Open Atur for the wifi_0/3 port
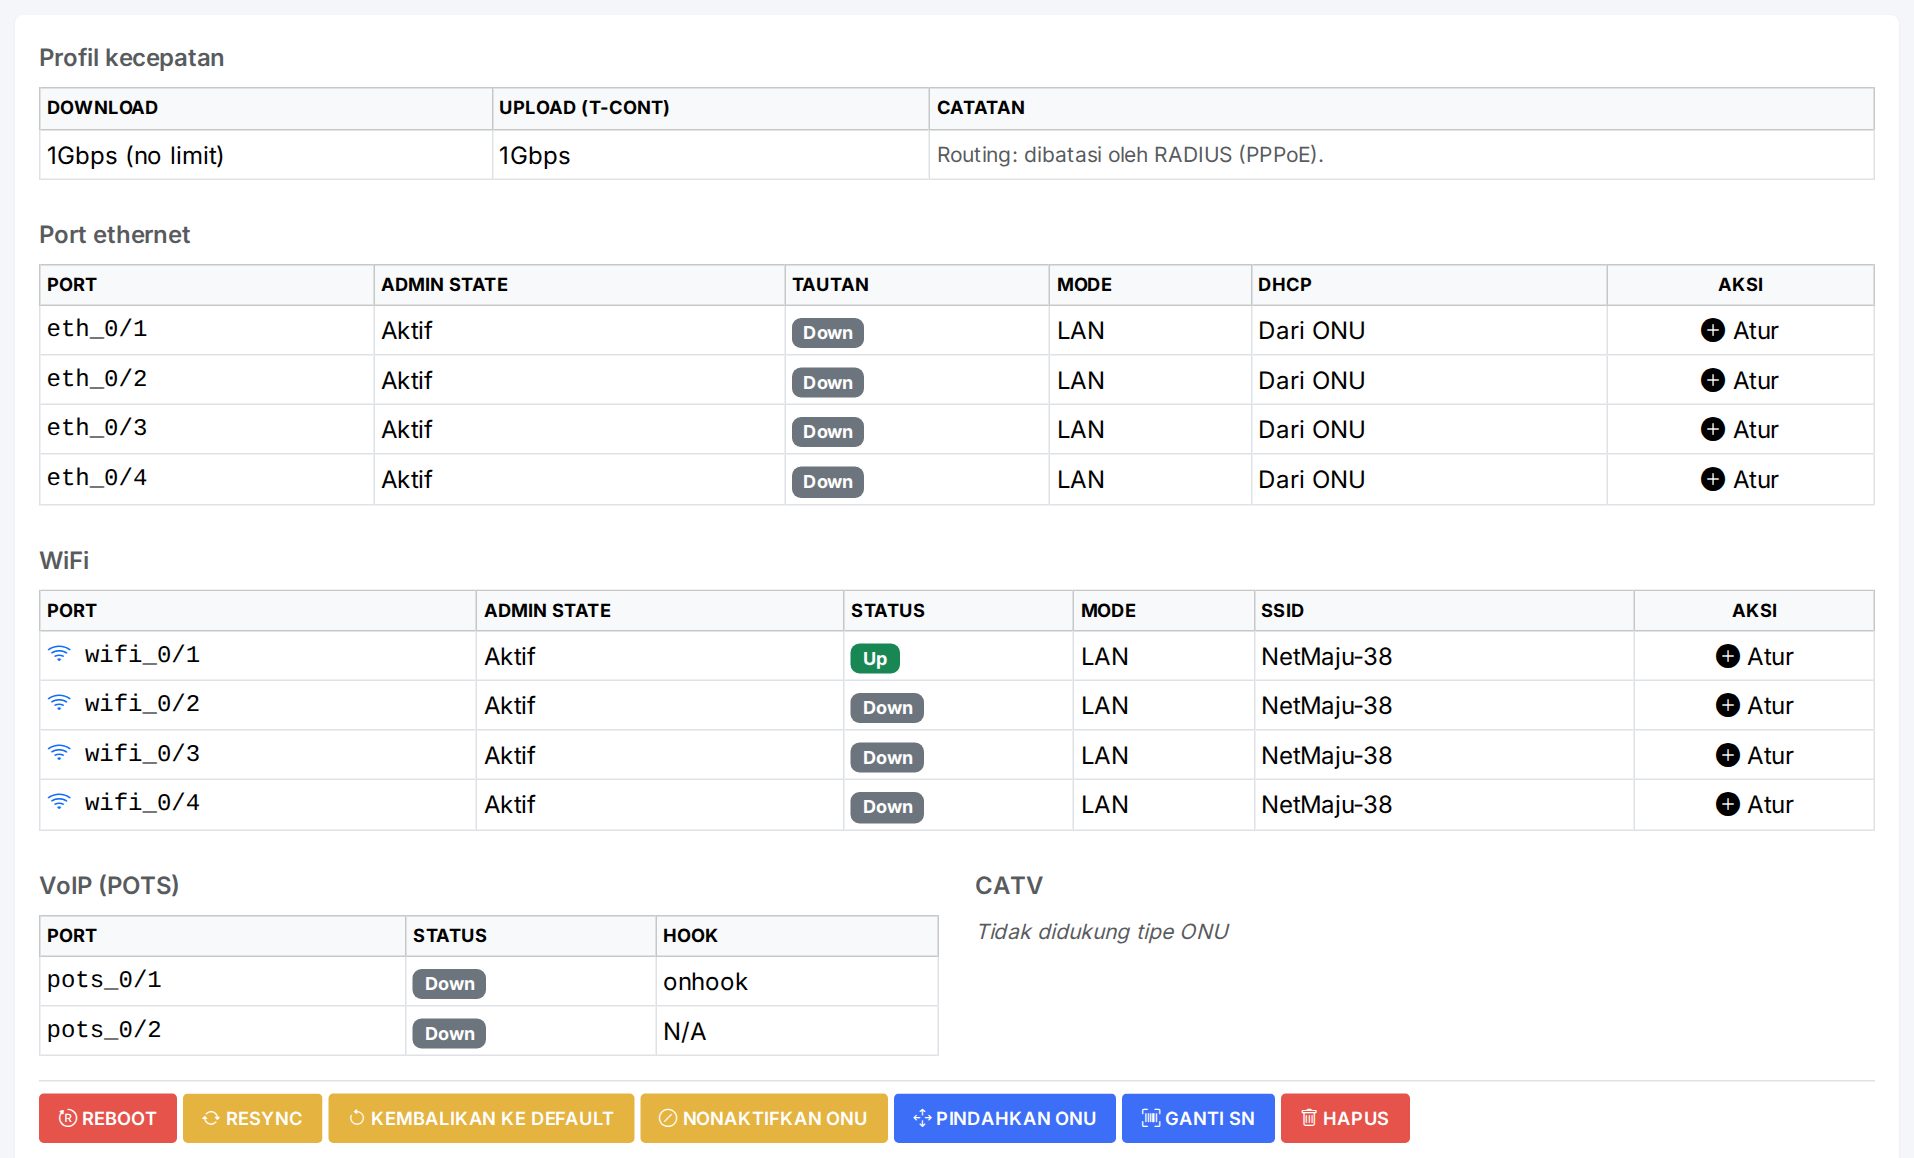Screen dimensions: 1914x1158 (1754, 755)
